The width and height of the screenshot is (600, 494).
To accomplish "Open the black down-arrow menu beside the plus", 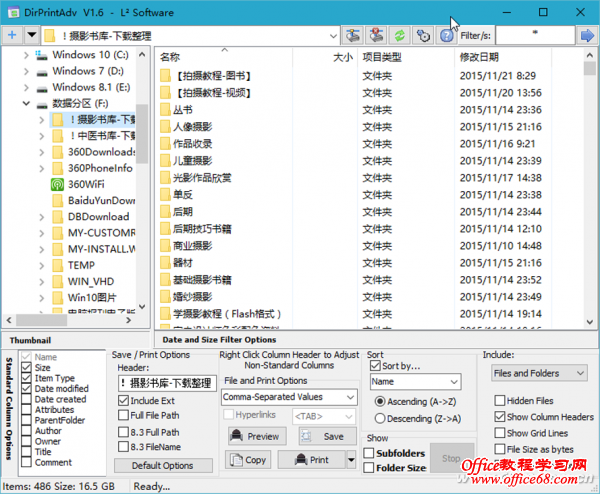I will (x=32, y=36).
